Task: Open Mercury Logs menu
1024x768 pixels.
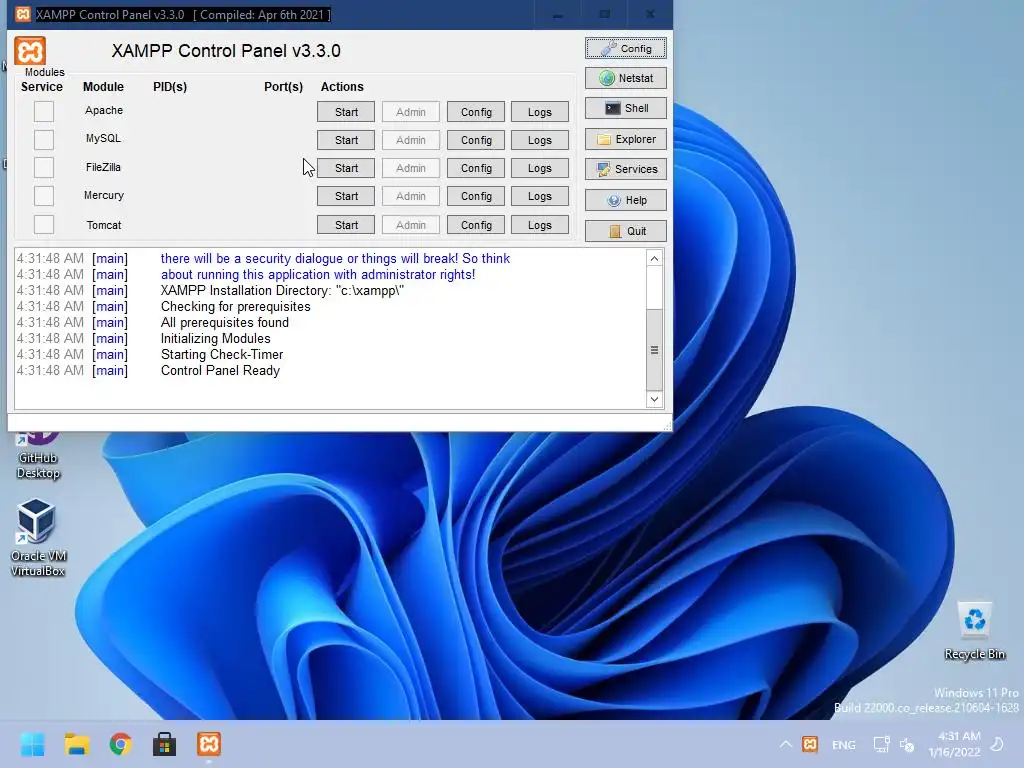Action: [x=539, y=196]
